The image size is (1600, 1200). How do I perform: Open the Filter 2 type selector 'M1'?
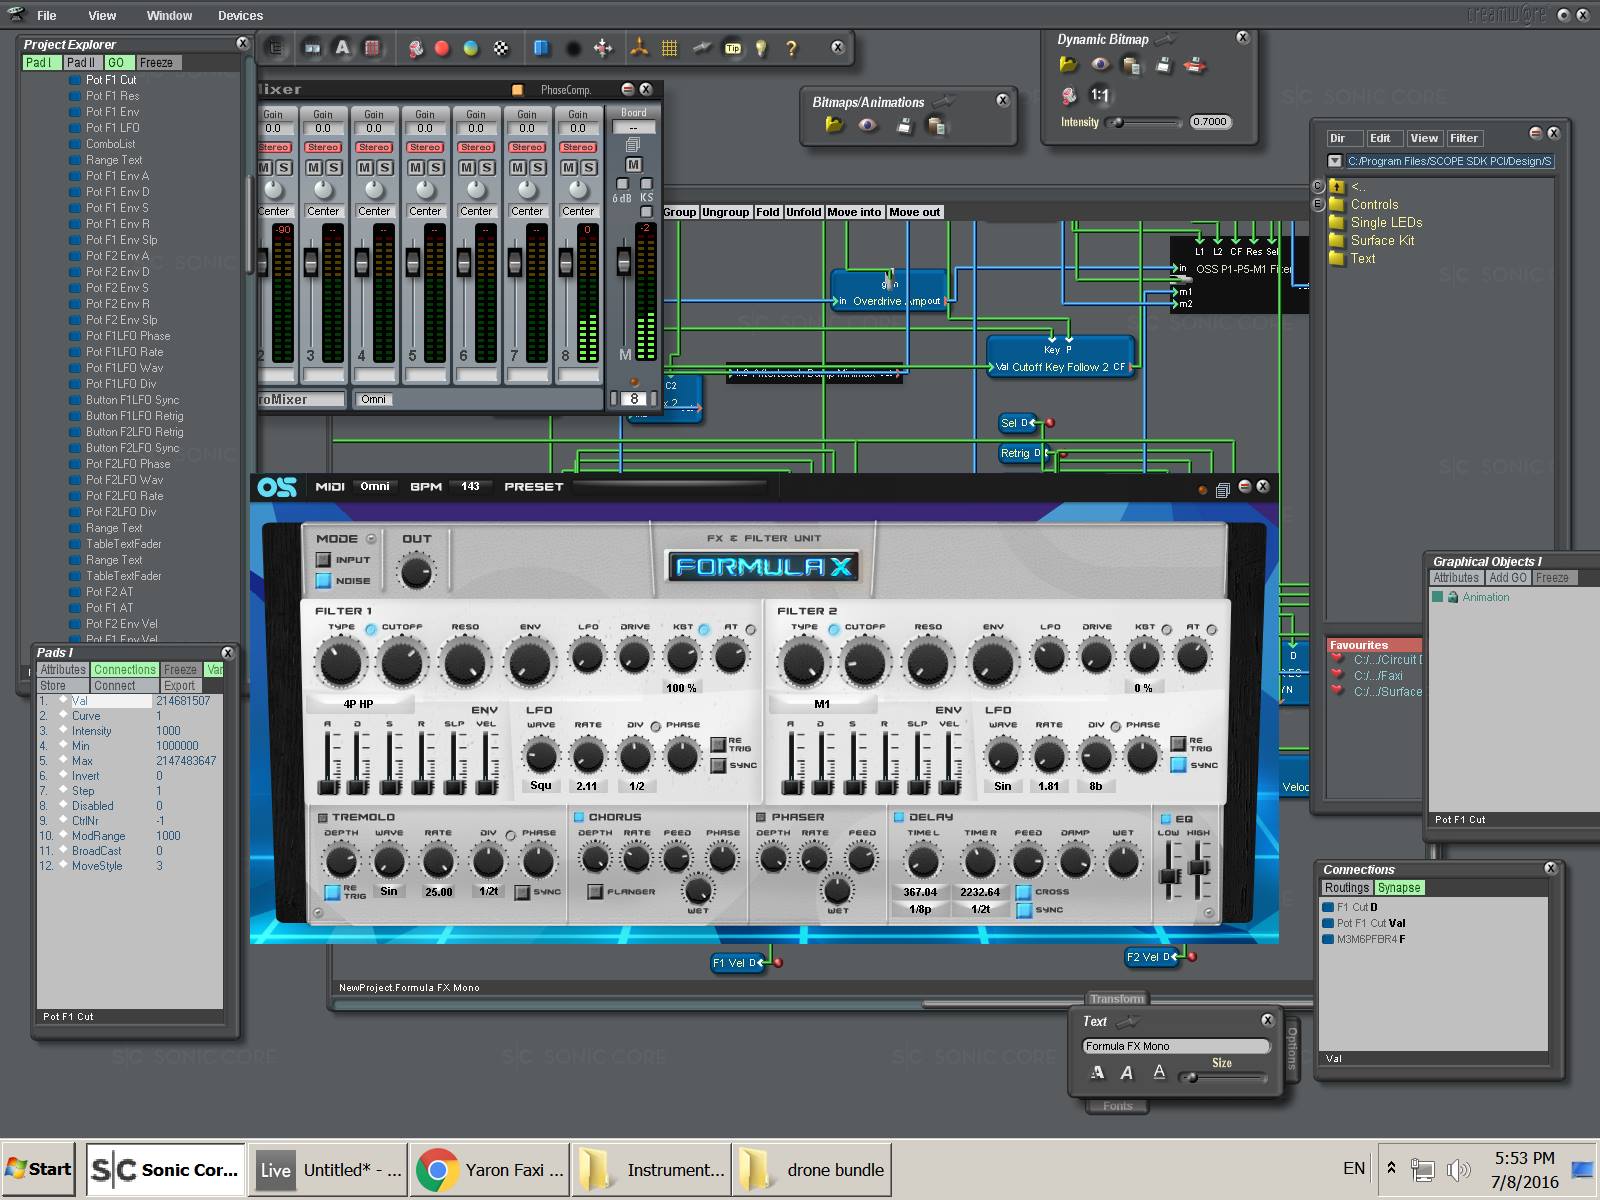822,704
